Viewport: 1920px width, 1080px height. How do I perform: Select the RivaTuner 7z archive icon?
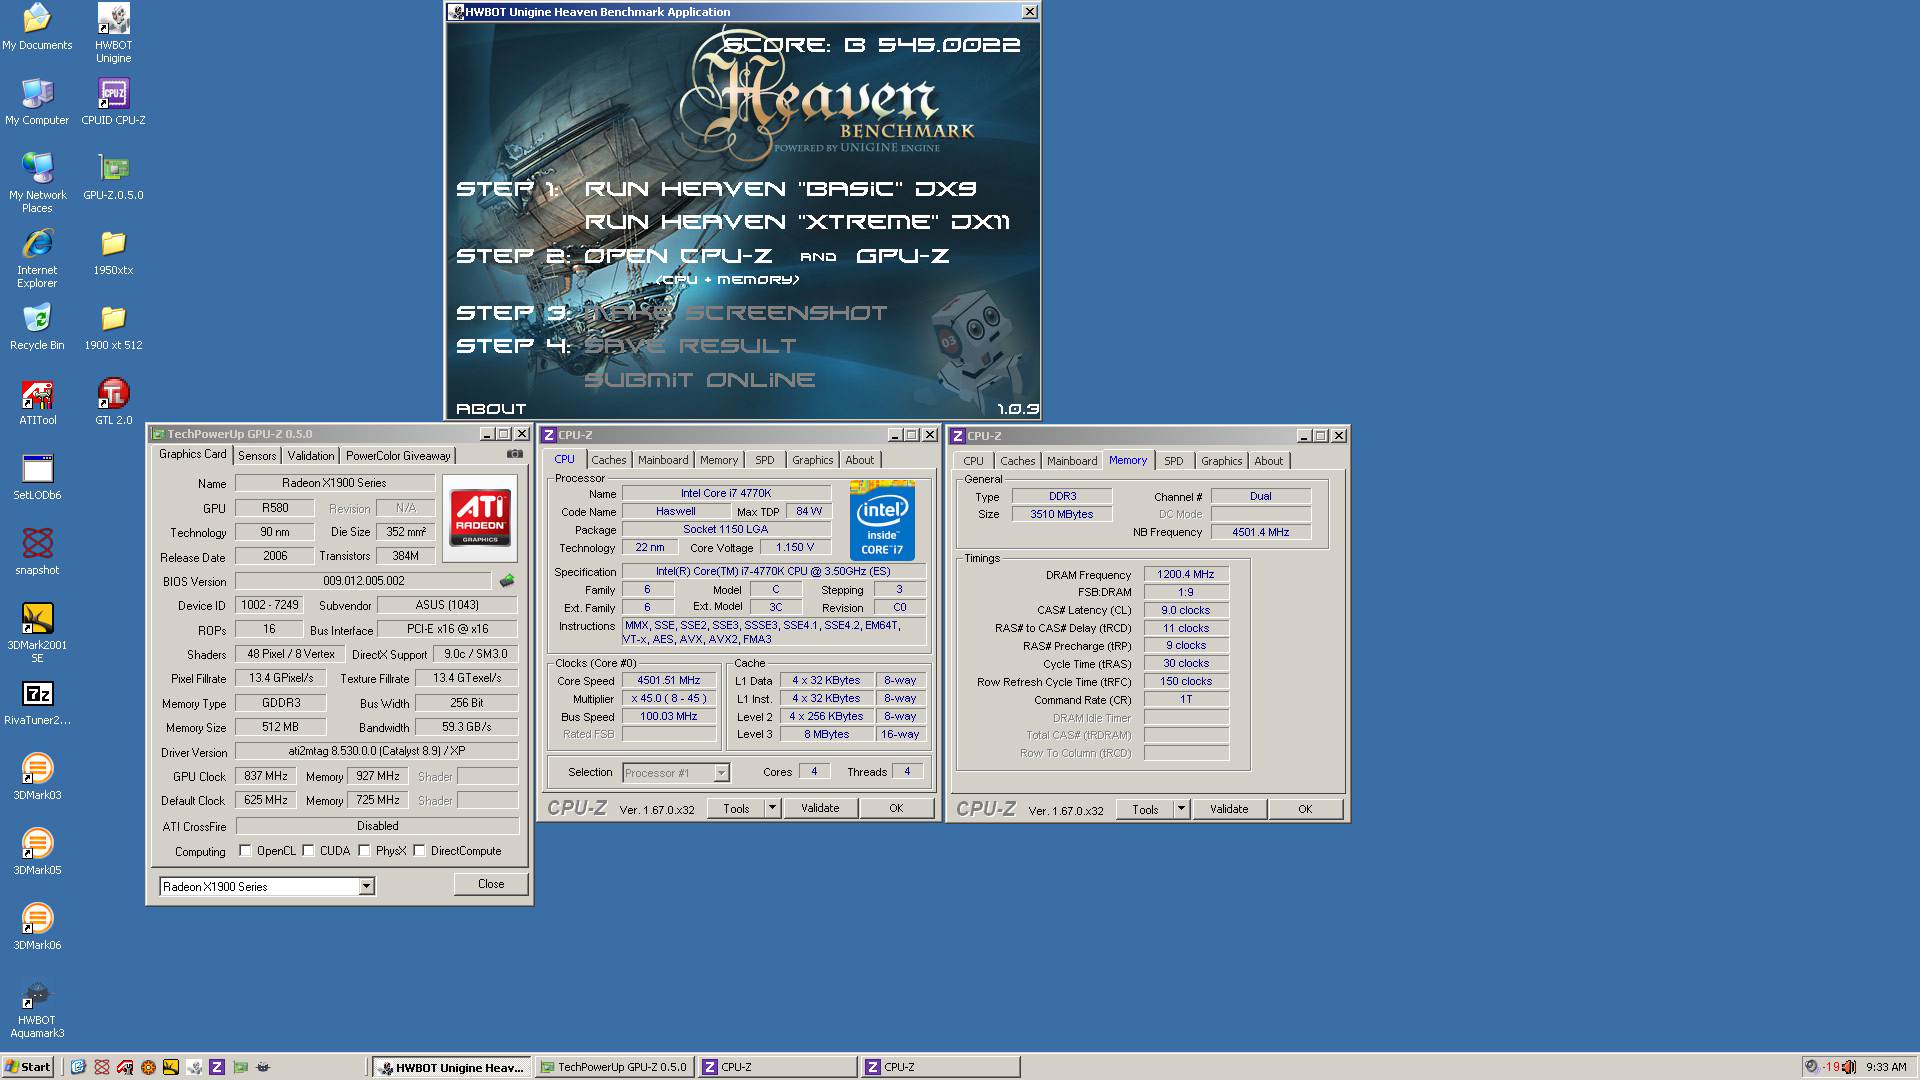(x=37, y=702)
